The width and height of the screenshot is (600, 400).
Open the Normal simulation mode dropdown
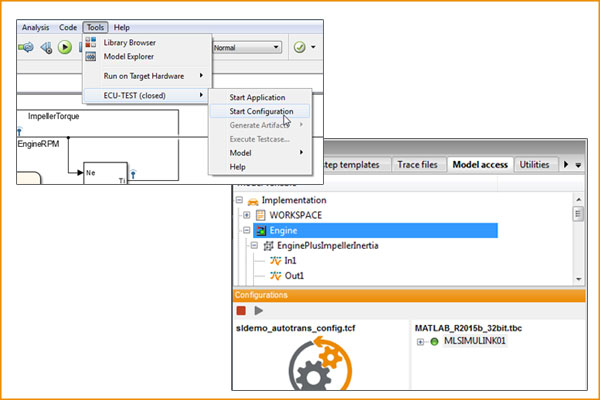click(x=246, y=47)
